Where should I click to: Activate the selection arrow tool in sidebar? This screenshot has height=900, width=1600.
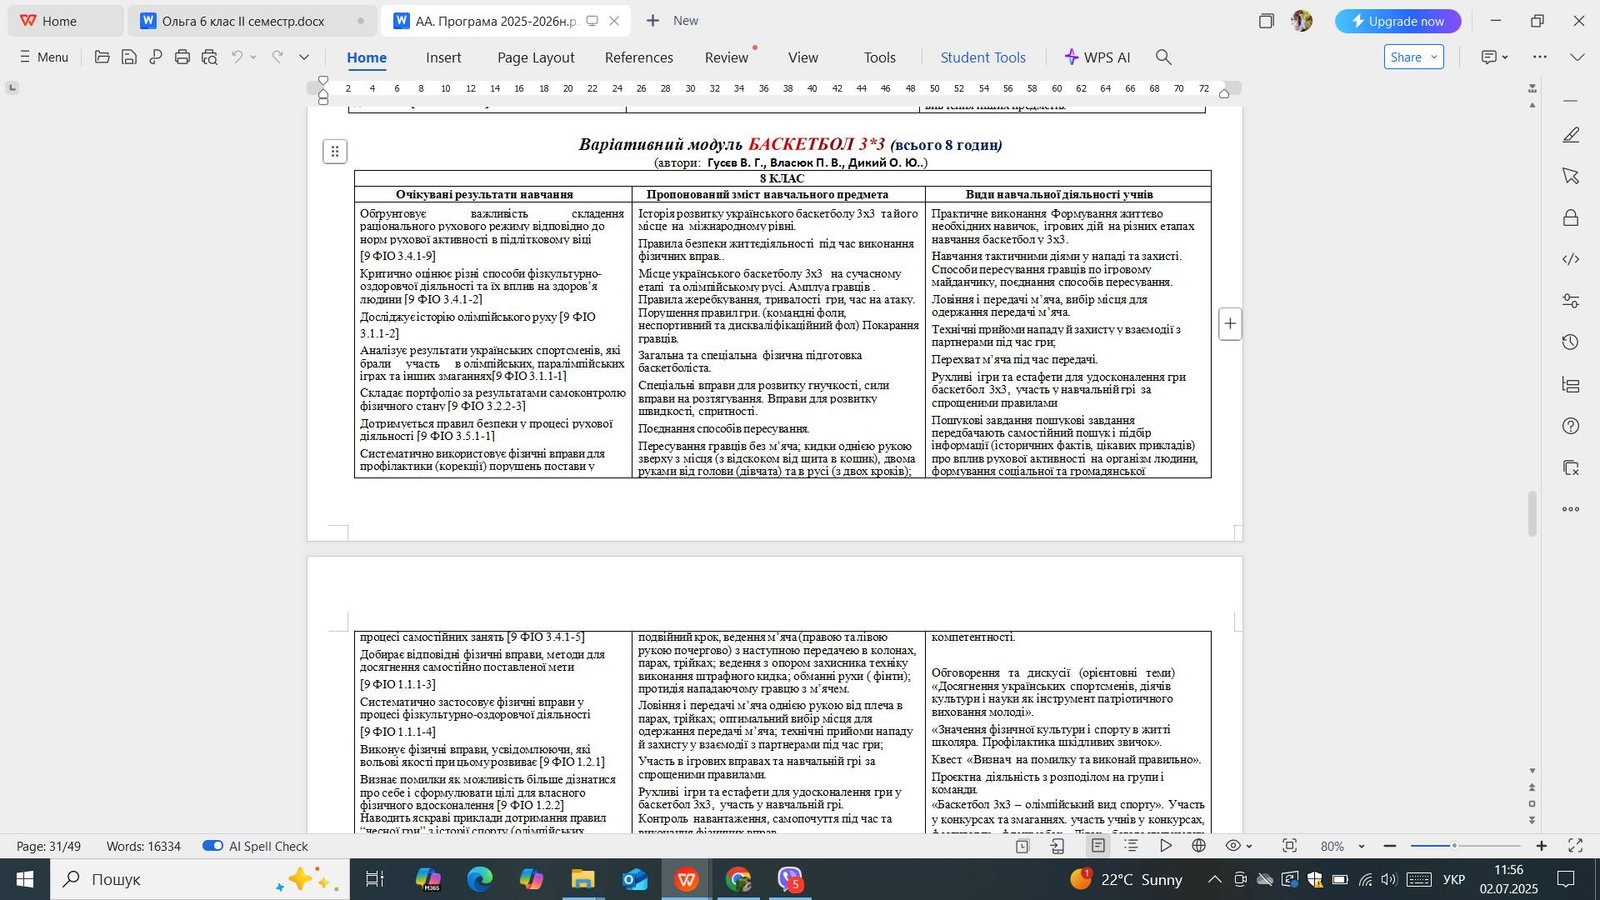[x=1571, y=176]
